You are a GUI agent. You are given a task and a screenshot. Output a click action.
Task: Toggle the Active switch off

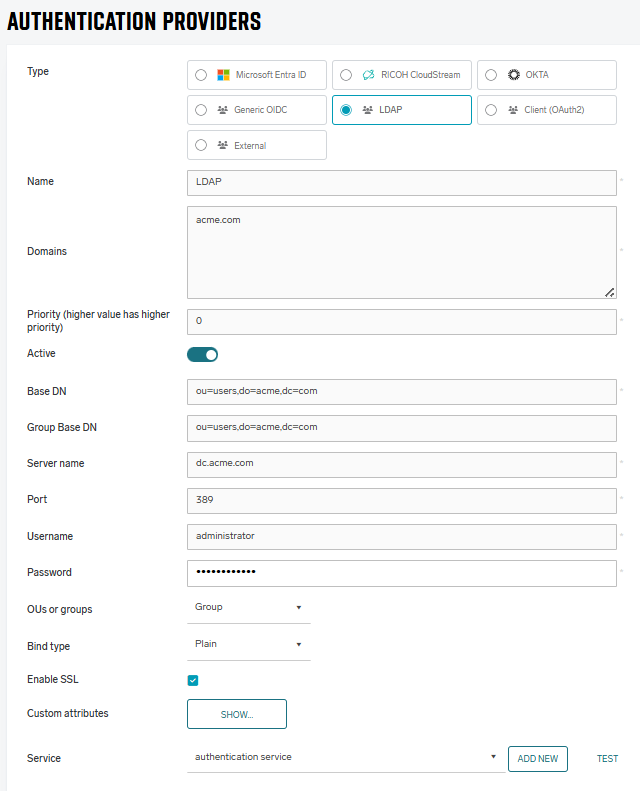[203, 354]
